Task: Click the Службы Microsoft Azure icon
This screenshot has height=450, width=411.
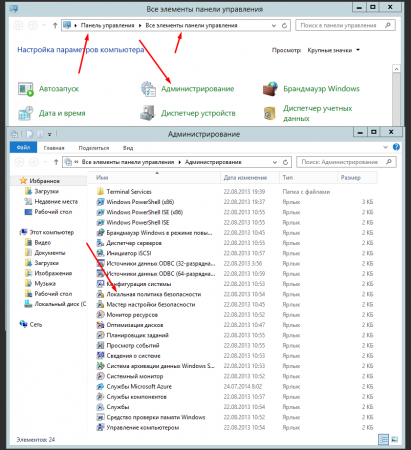Action: [100, 387]
